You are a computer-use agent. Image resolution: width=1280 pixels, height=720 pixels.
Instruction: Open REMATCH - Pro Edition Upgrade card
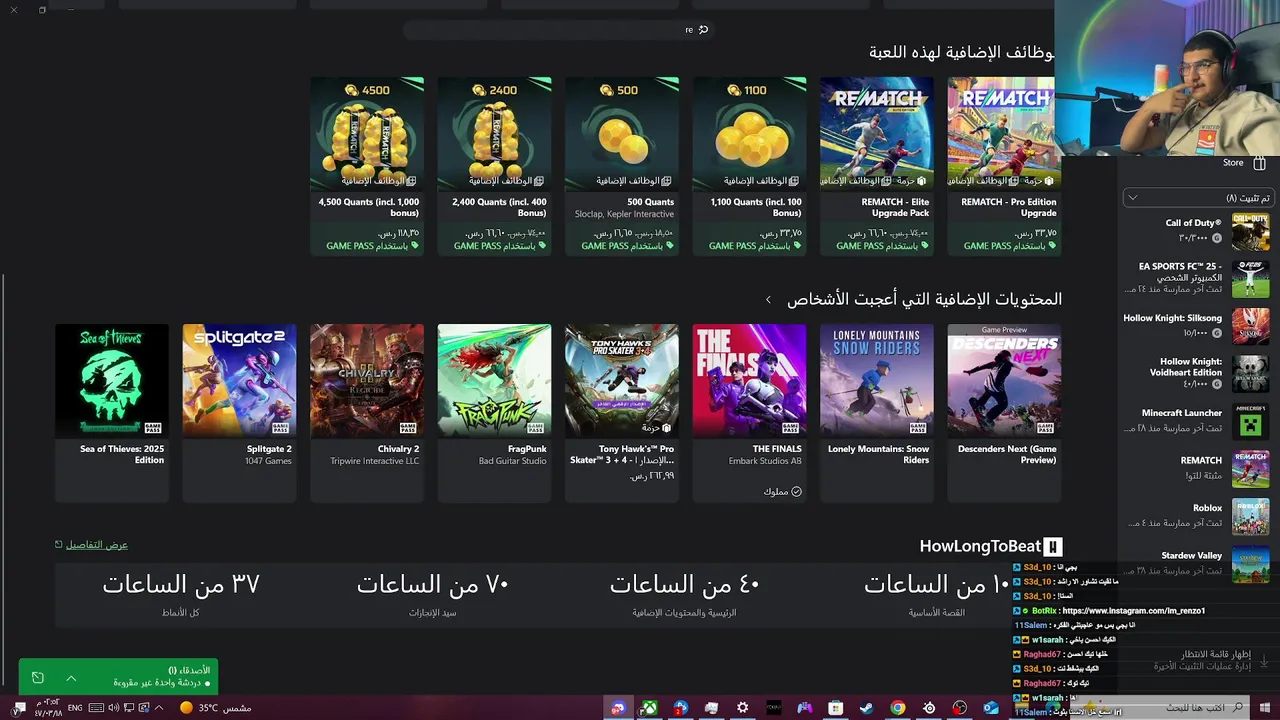pos(1004,166)
